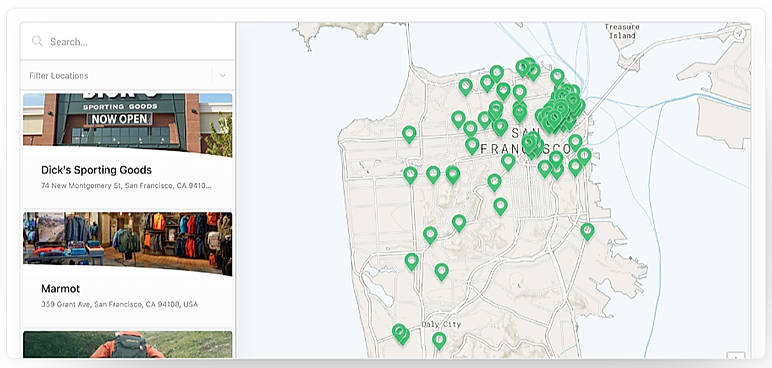
Task: Select the double pin left of Daly City
Action: tap(401, 334)
